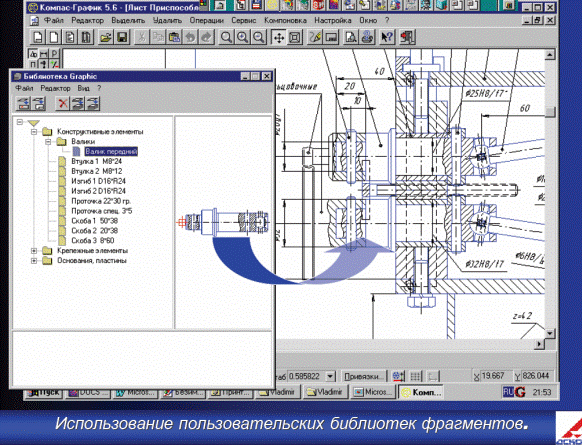The height and width of the screenshot is (445, 582).
Task: Click the second icon in library toolbar
Action: point(39,104)
